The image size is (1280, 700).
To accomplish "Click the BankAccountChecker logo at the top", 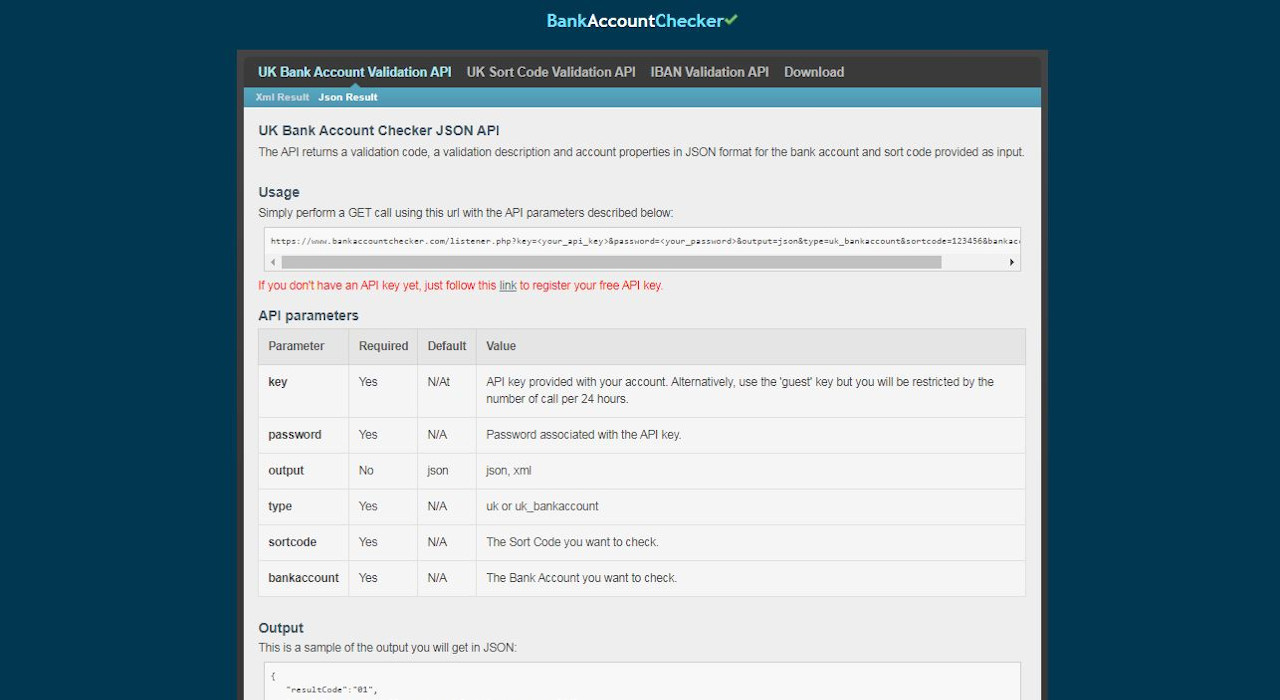I will [642, 20].
